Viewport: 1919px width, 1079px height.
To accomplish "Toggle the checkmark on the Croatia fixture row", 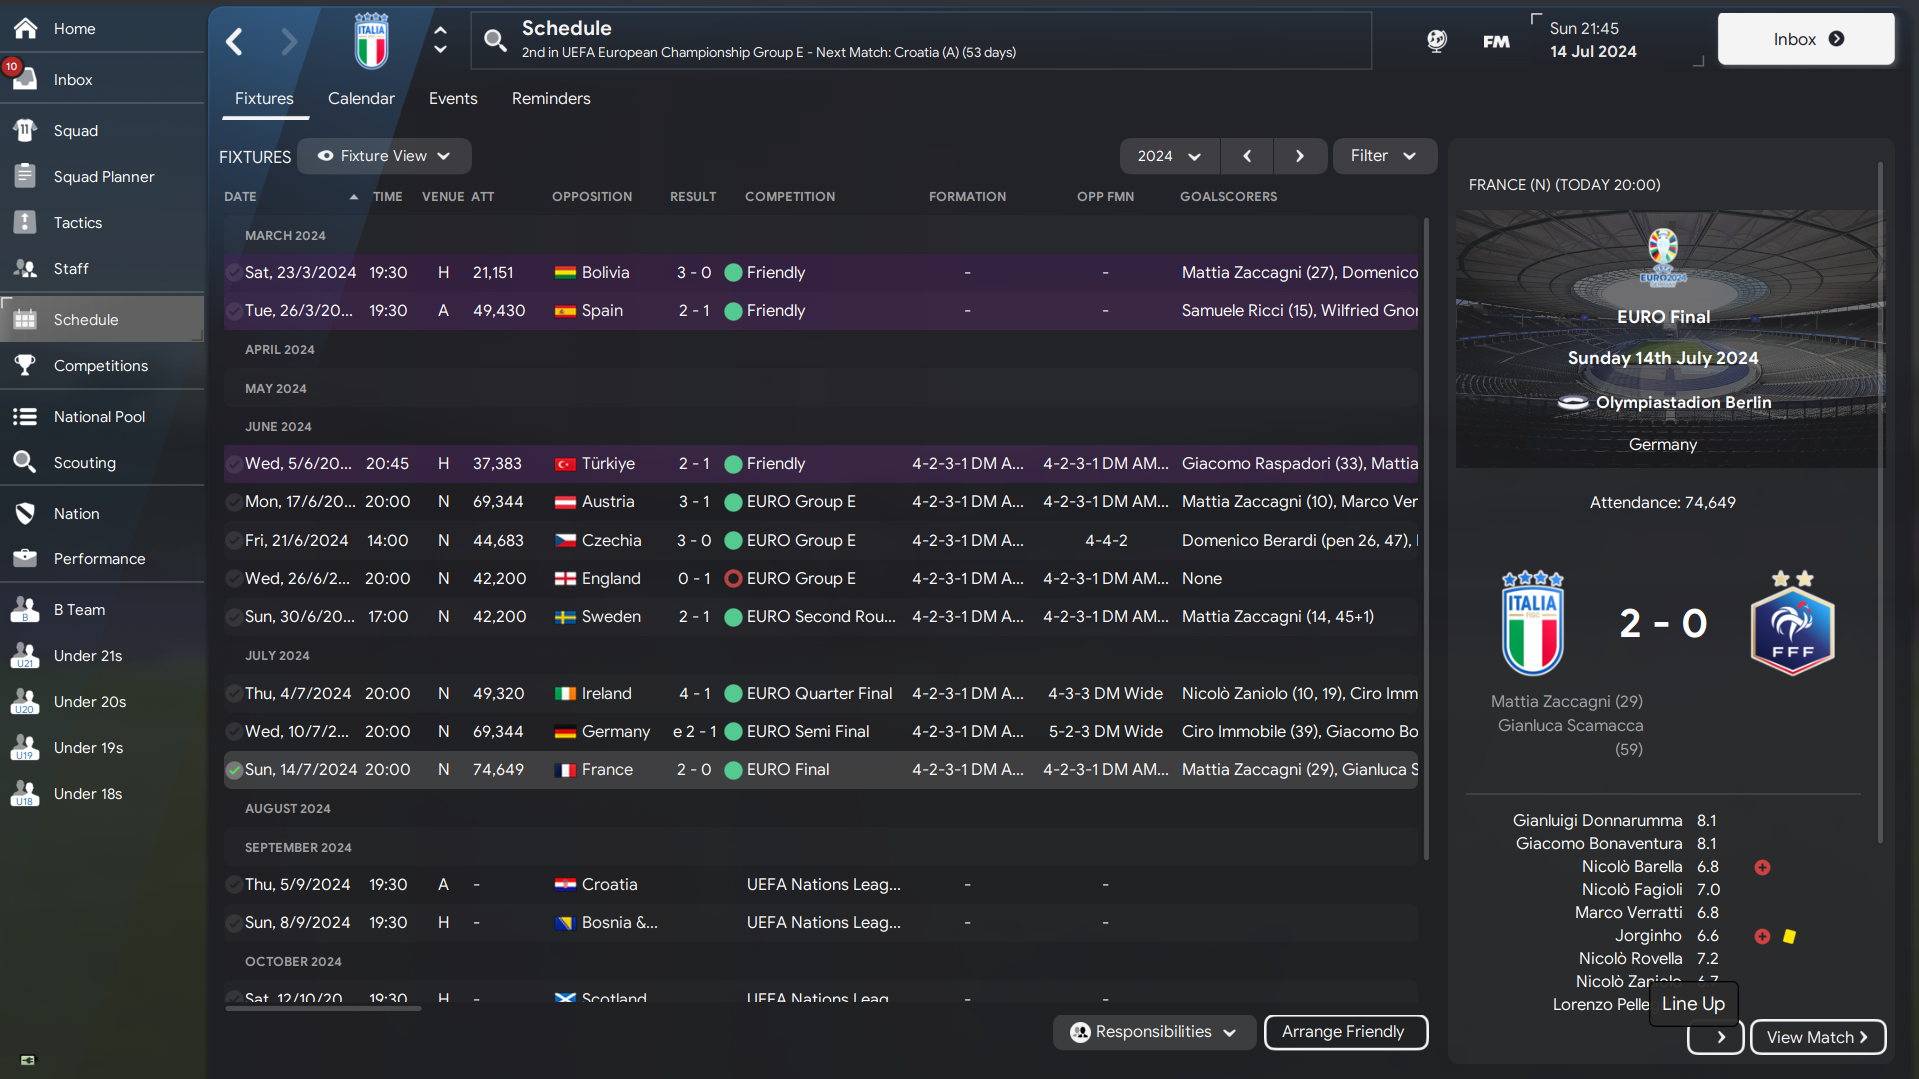I will pyautogui.click(x=234, y=884).
